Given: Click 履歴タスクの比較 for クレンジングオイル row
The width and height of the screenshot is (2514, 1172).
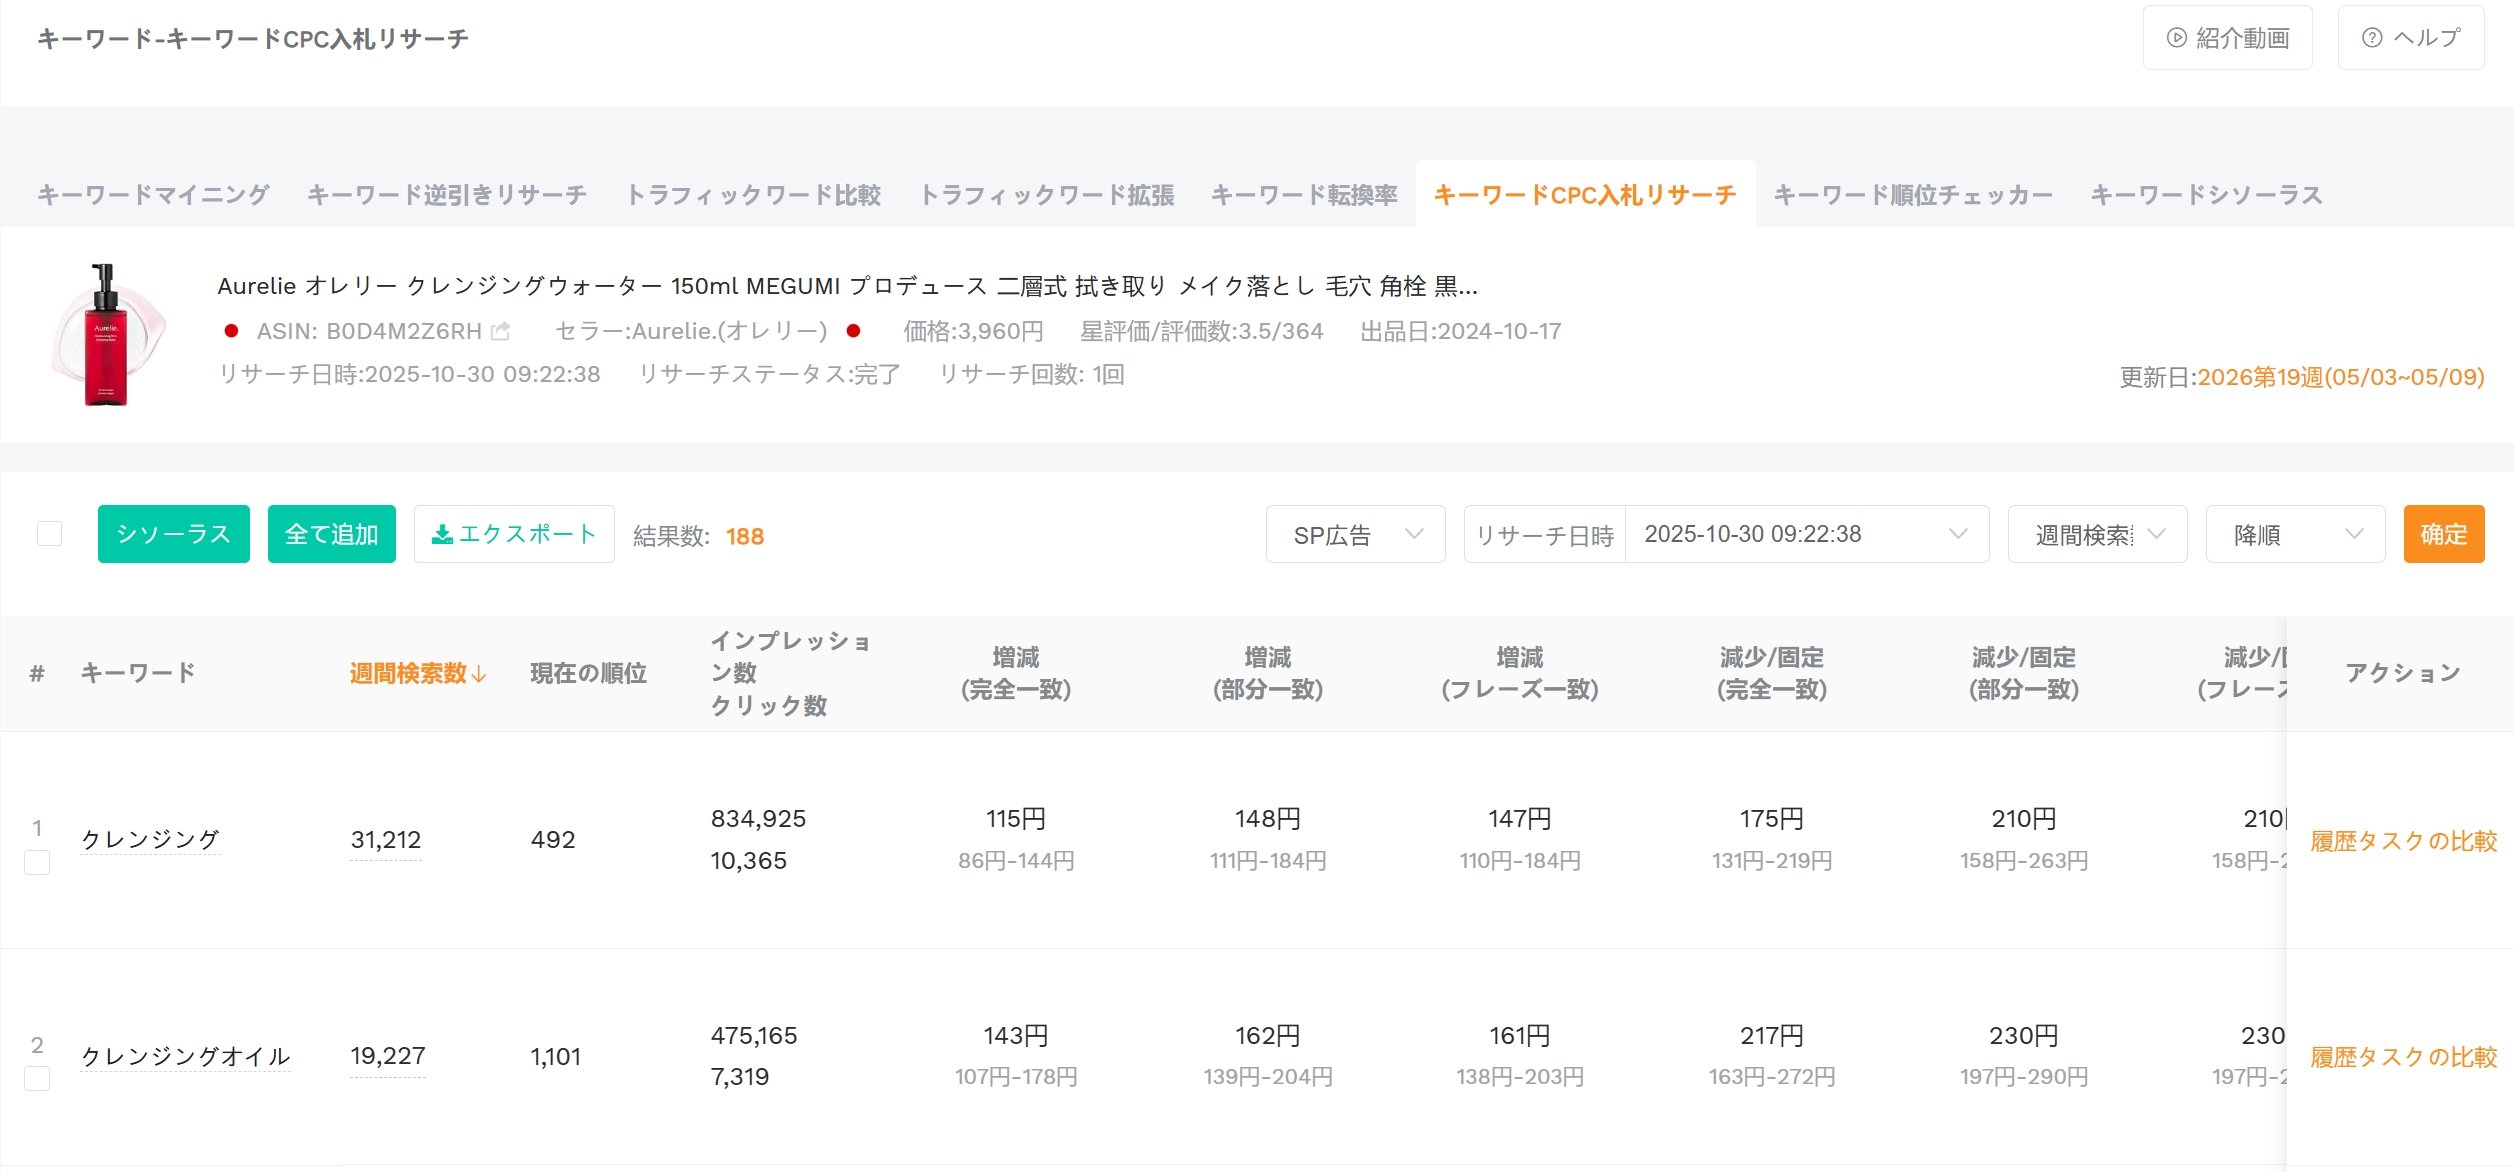Looking at the screenshot, I should [x=2403, y=1057].
